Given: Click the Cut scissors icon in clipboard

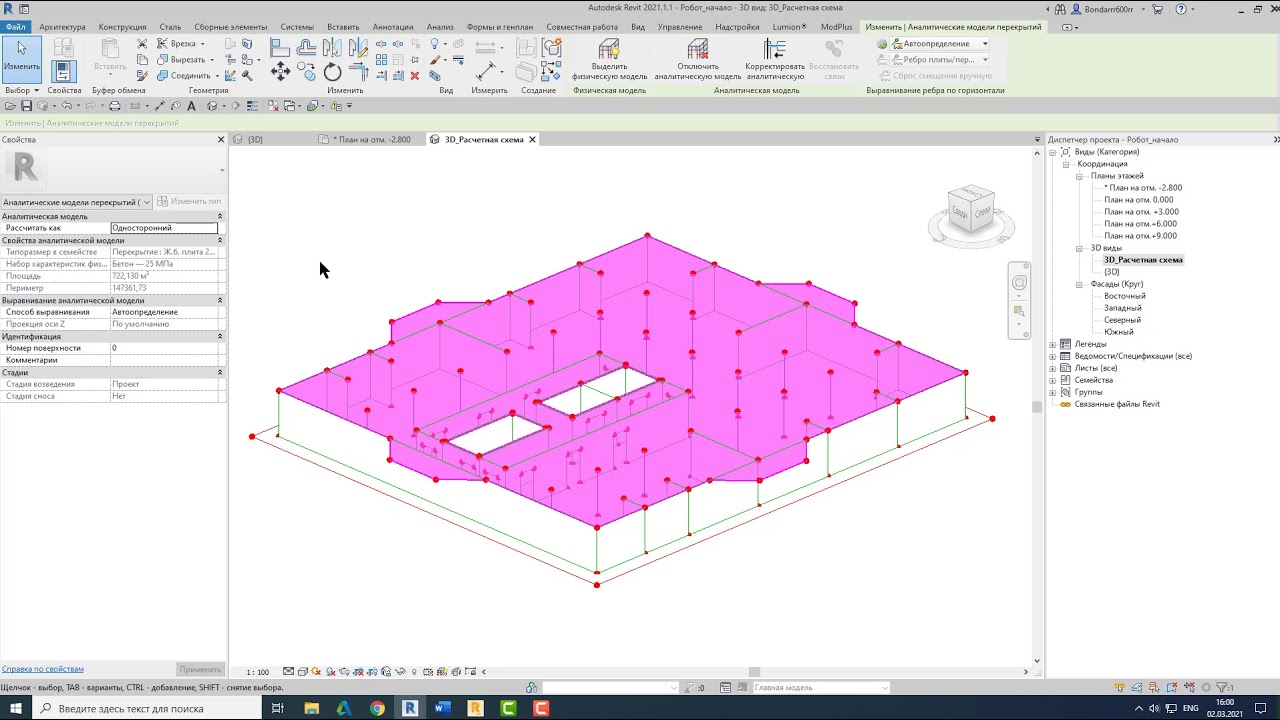Looking at the screenshot, I should (142, 44).
